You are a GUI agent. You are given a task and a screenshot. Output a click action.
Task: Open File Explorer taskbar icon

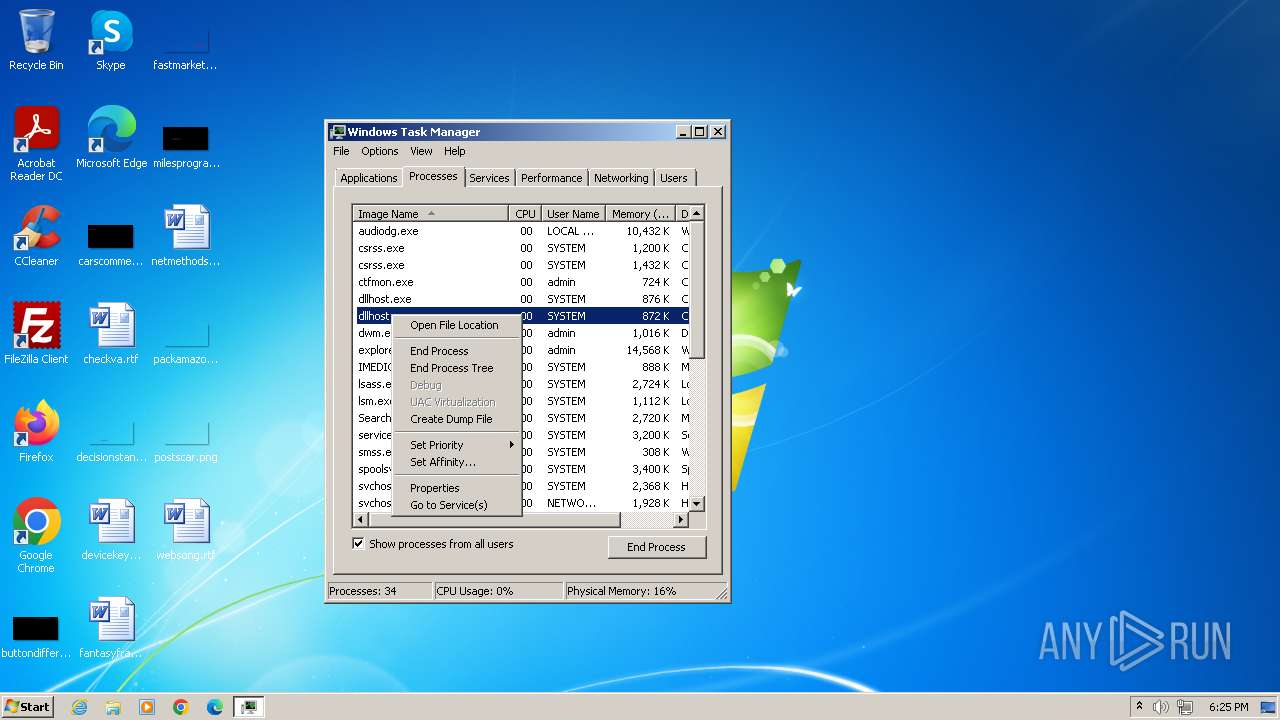point(113,707)
